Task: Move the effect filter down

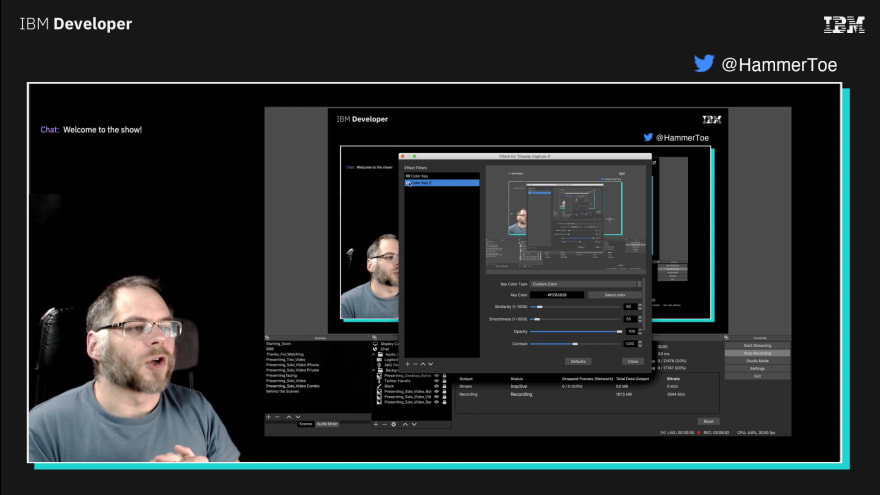Action: click(430, 364)
